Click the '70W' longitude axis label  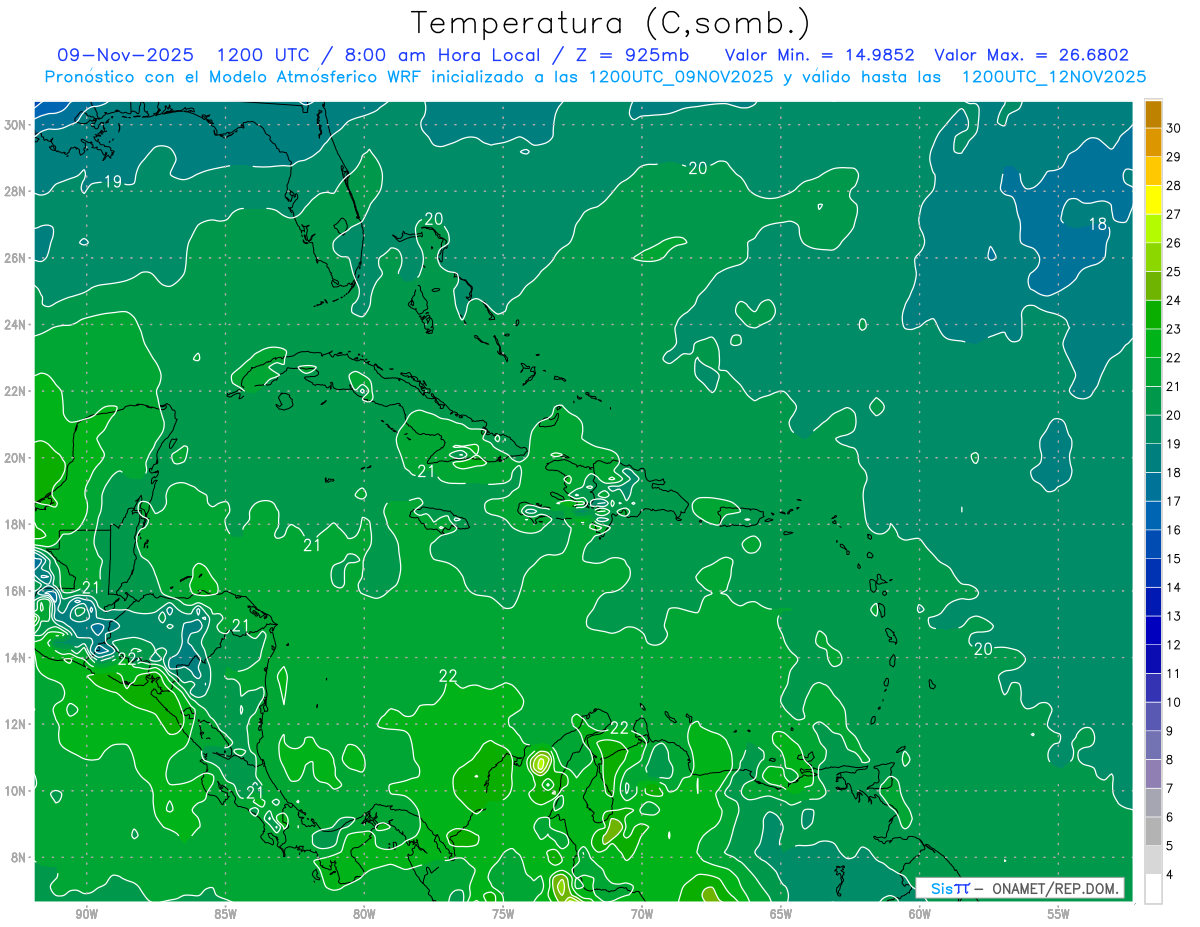click(642, 913)
